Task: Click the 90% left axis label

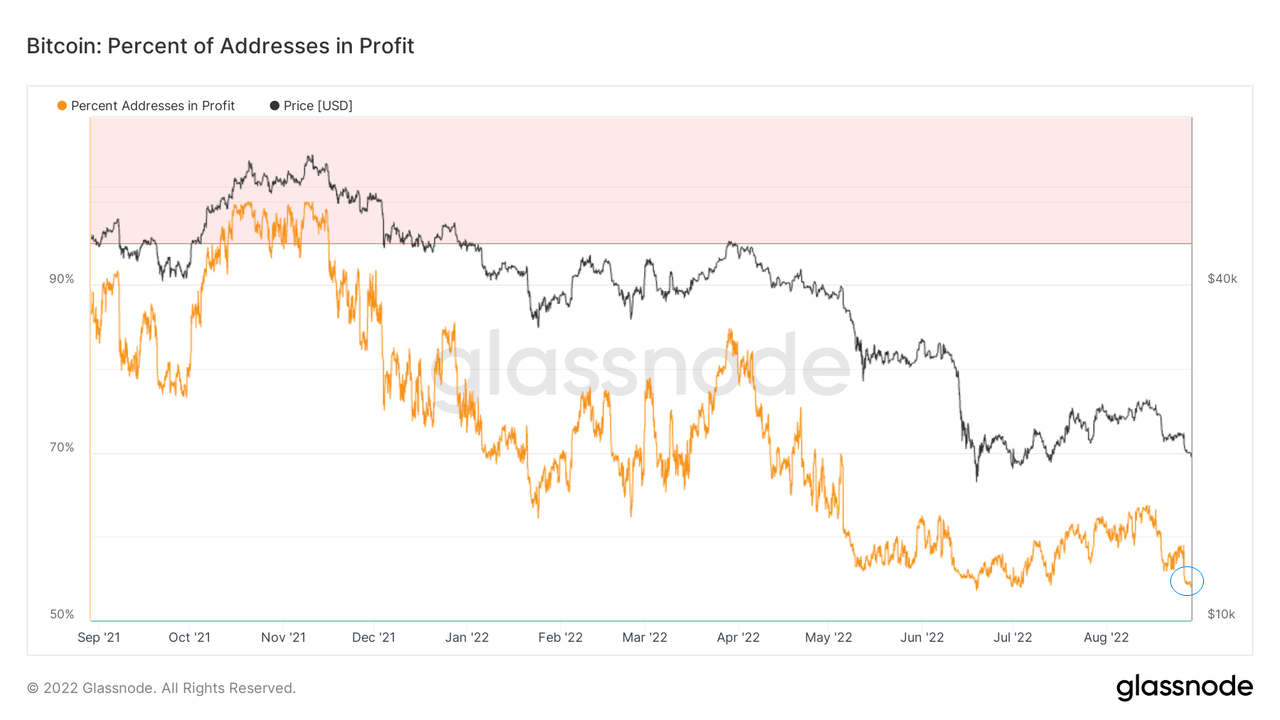Action: pos(62,279)
